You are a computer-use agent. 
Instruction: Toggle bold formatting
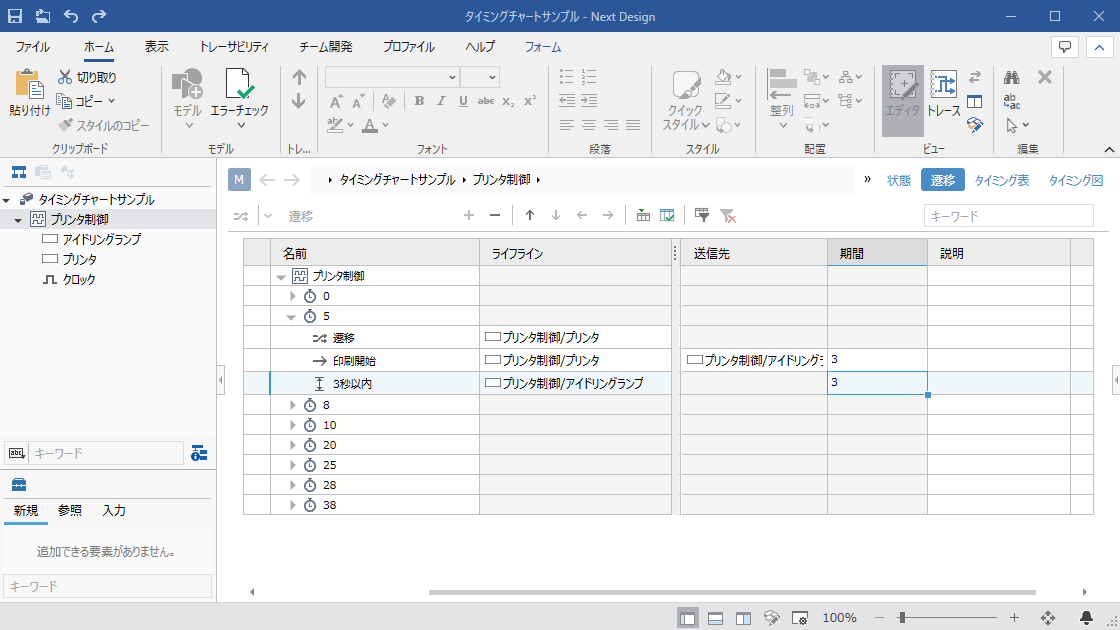coord(419,101)
